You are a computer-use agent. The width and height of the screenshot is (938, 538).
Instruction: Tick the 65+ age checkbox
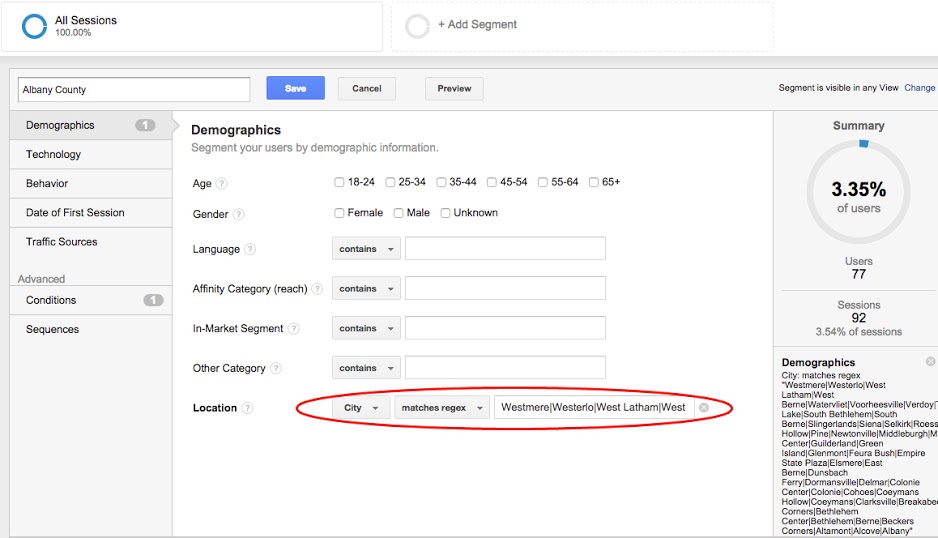point(594,183)
